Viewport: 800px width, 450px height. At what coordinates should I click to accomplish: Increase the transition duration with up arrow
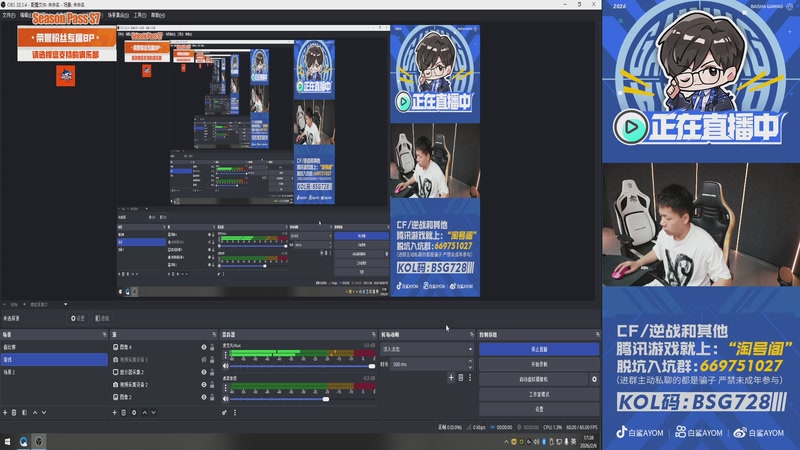tap(470, 362)
